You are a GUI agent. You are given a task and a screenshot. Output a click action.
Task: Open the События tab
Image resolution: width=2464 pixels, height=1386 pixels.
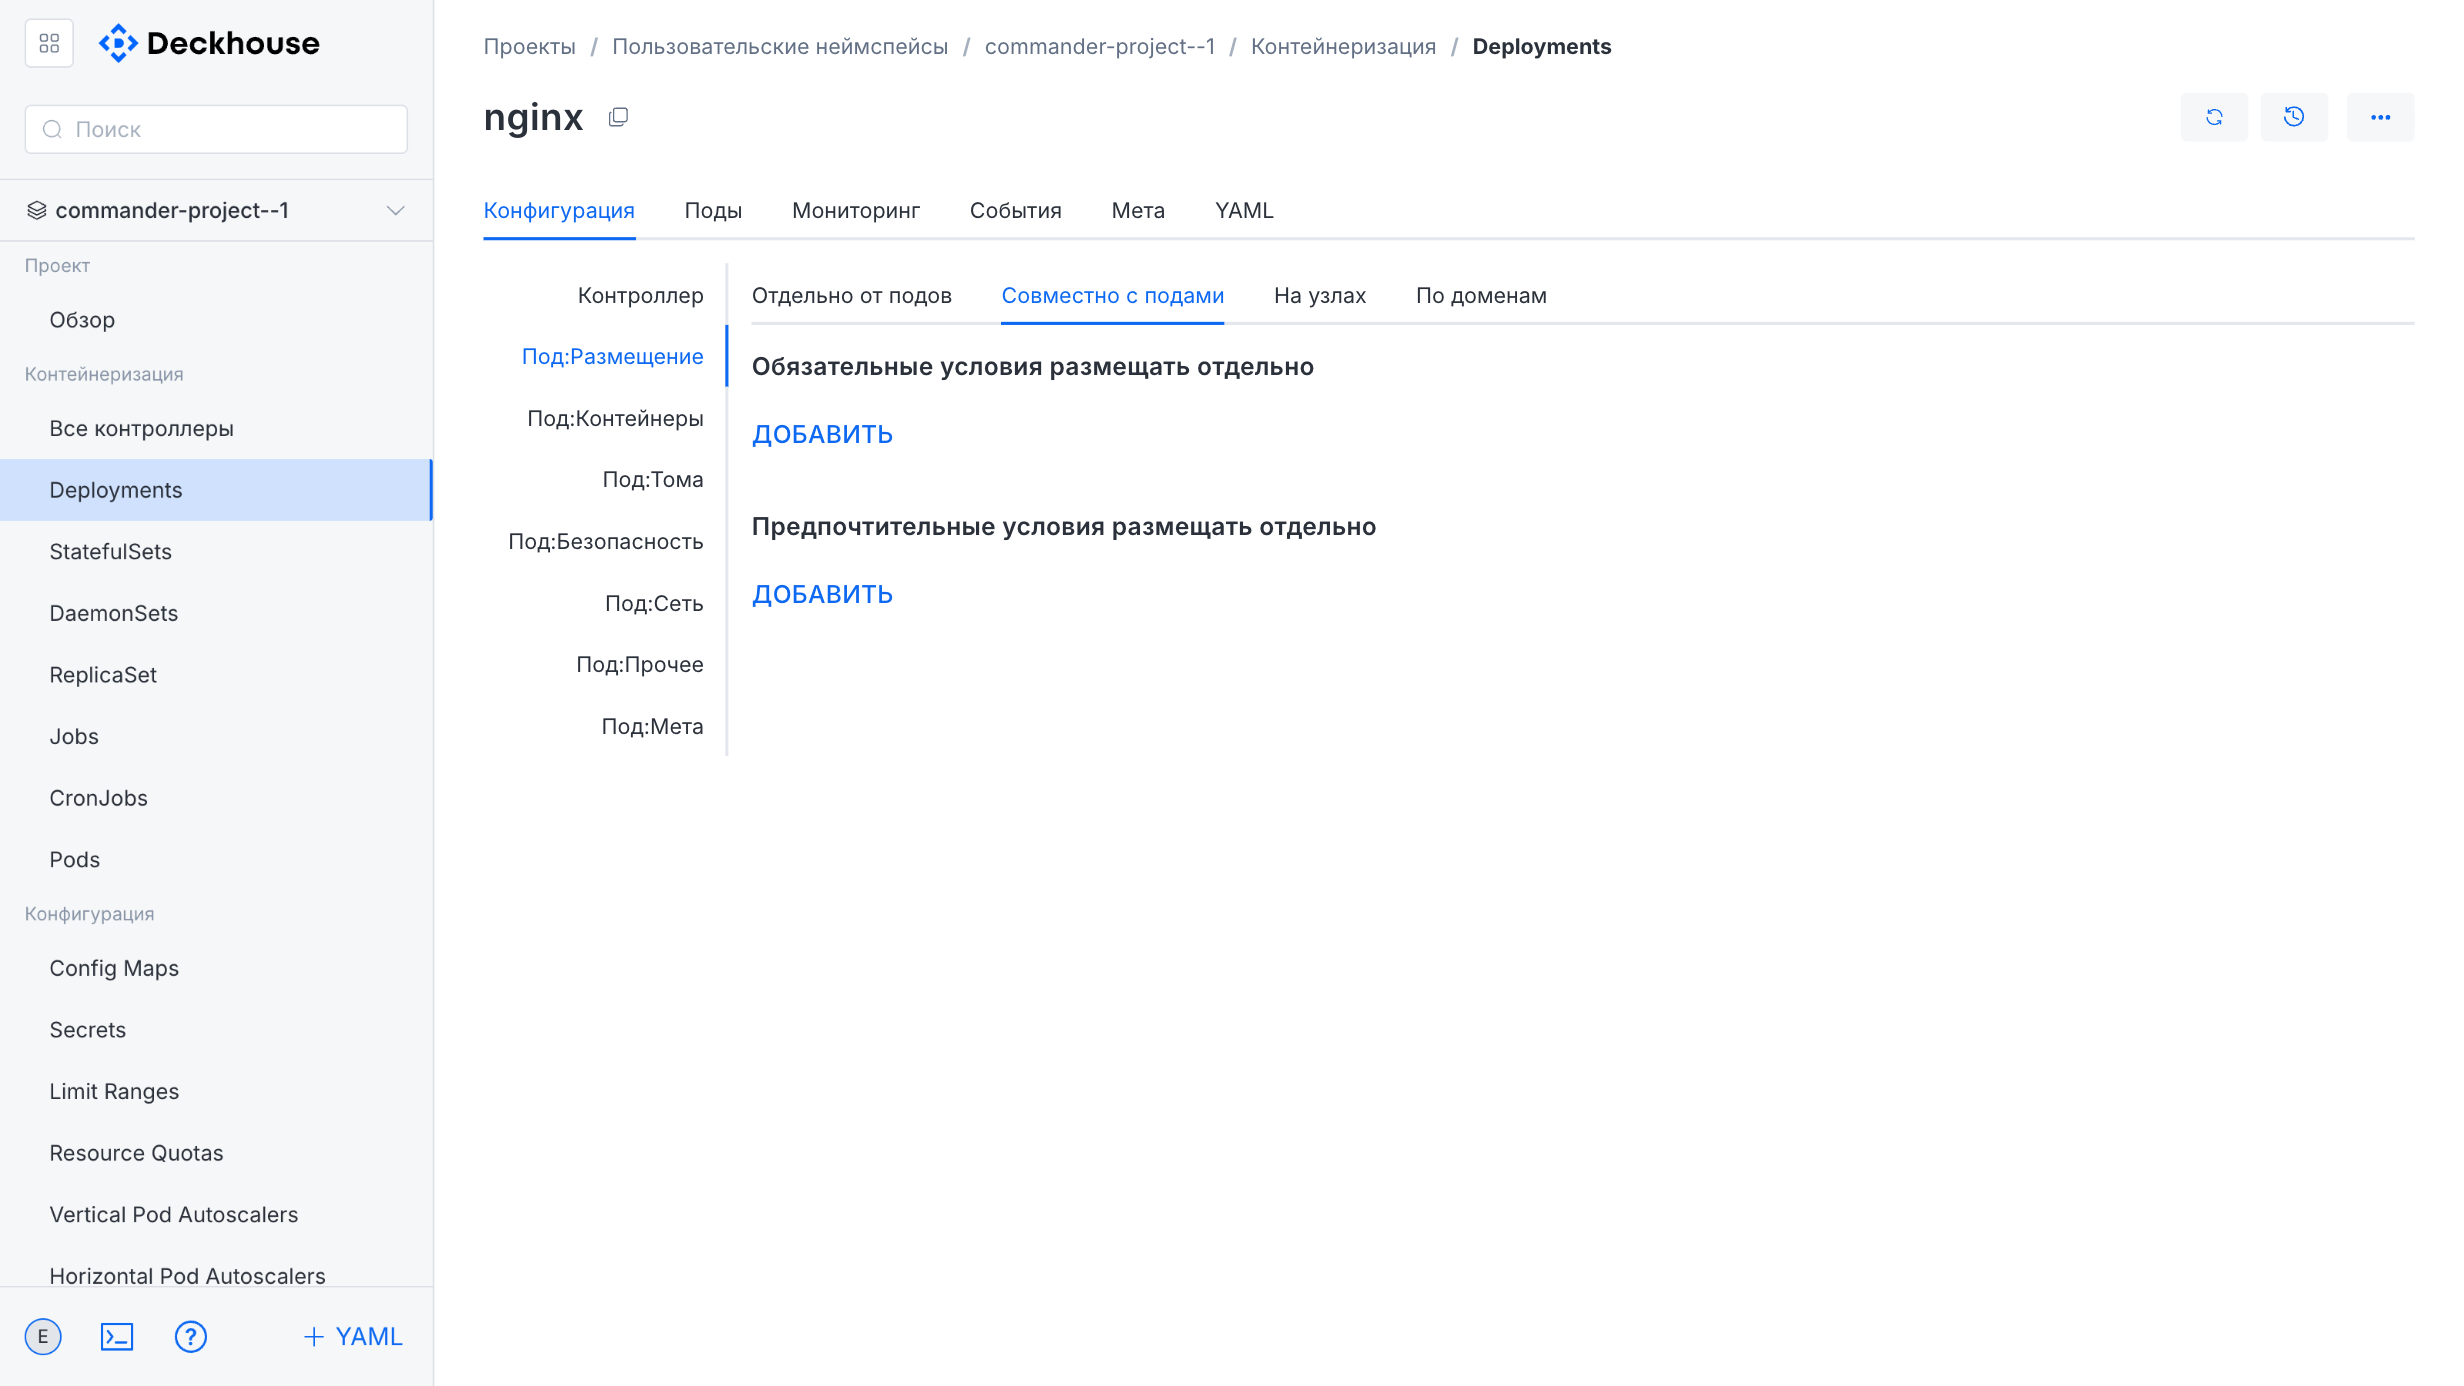1015,210
